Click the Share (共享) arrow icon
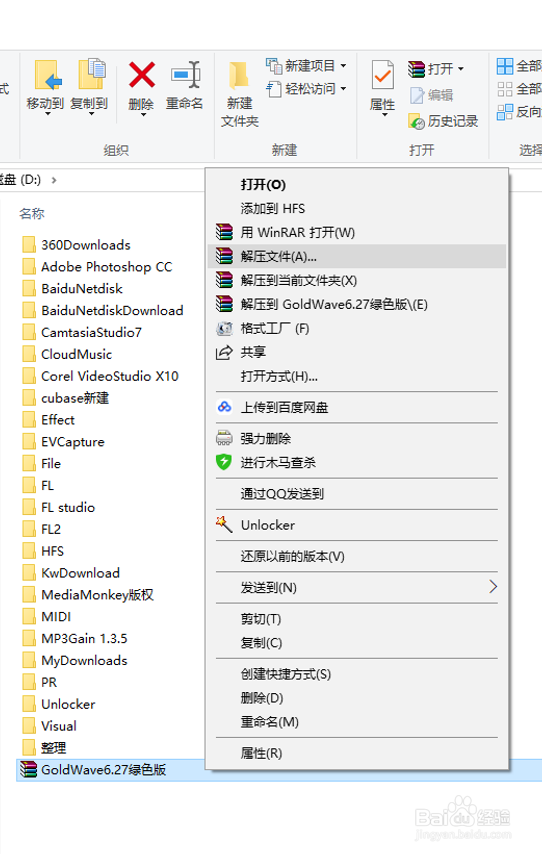Viewport: 542px width, 854px height. pos(224,352)
